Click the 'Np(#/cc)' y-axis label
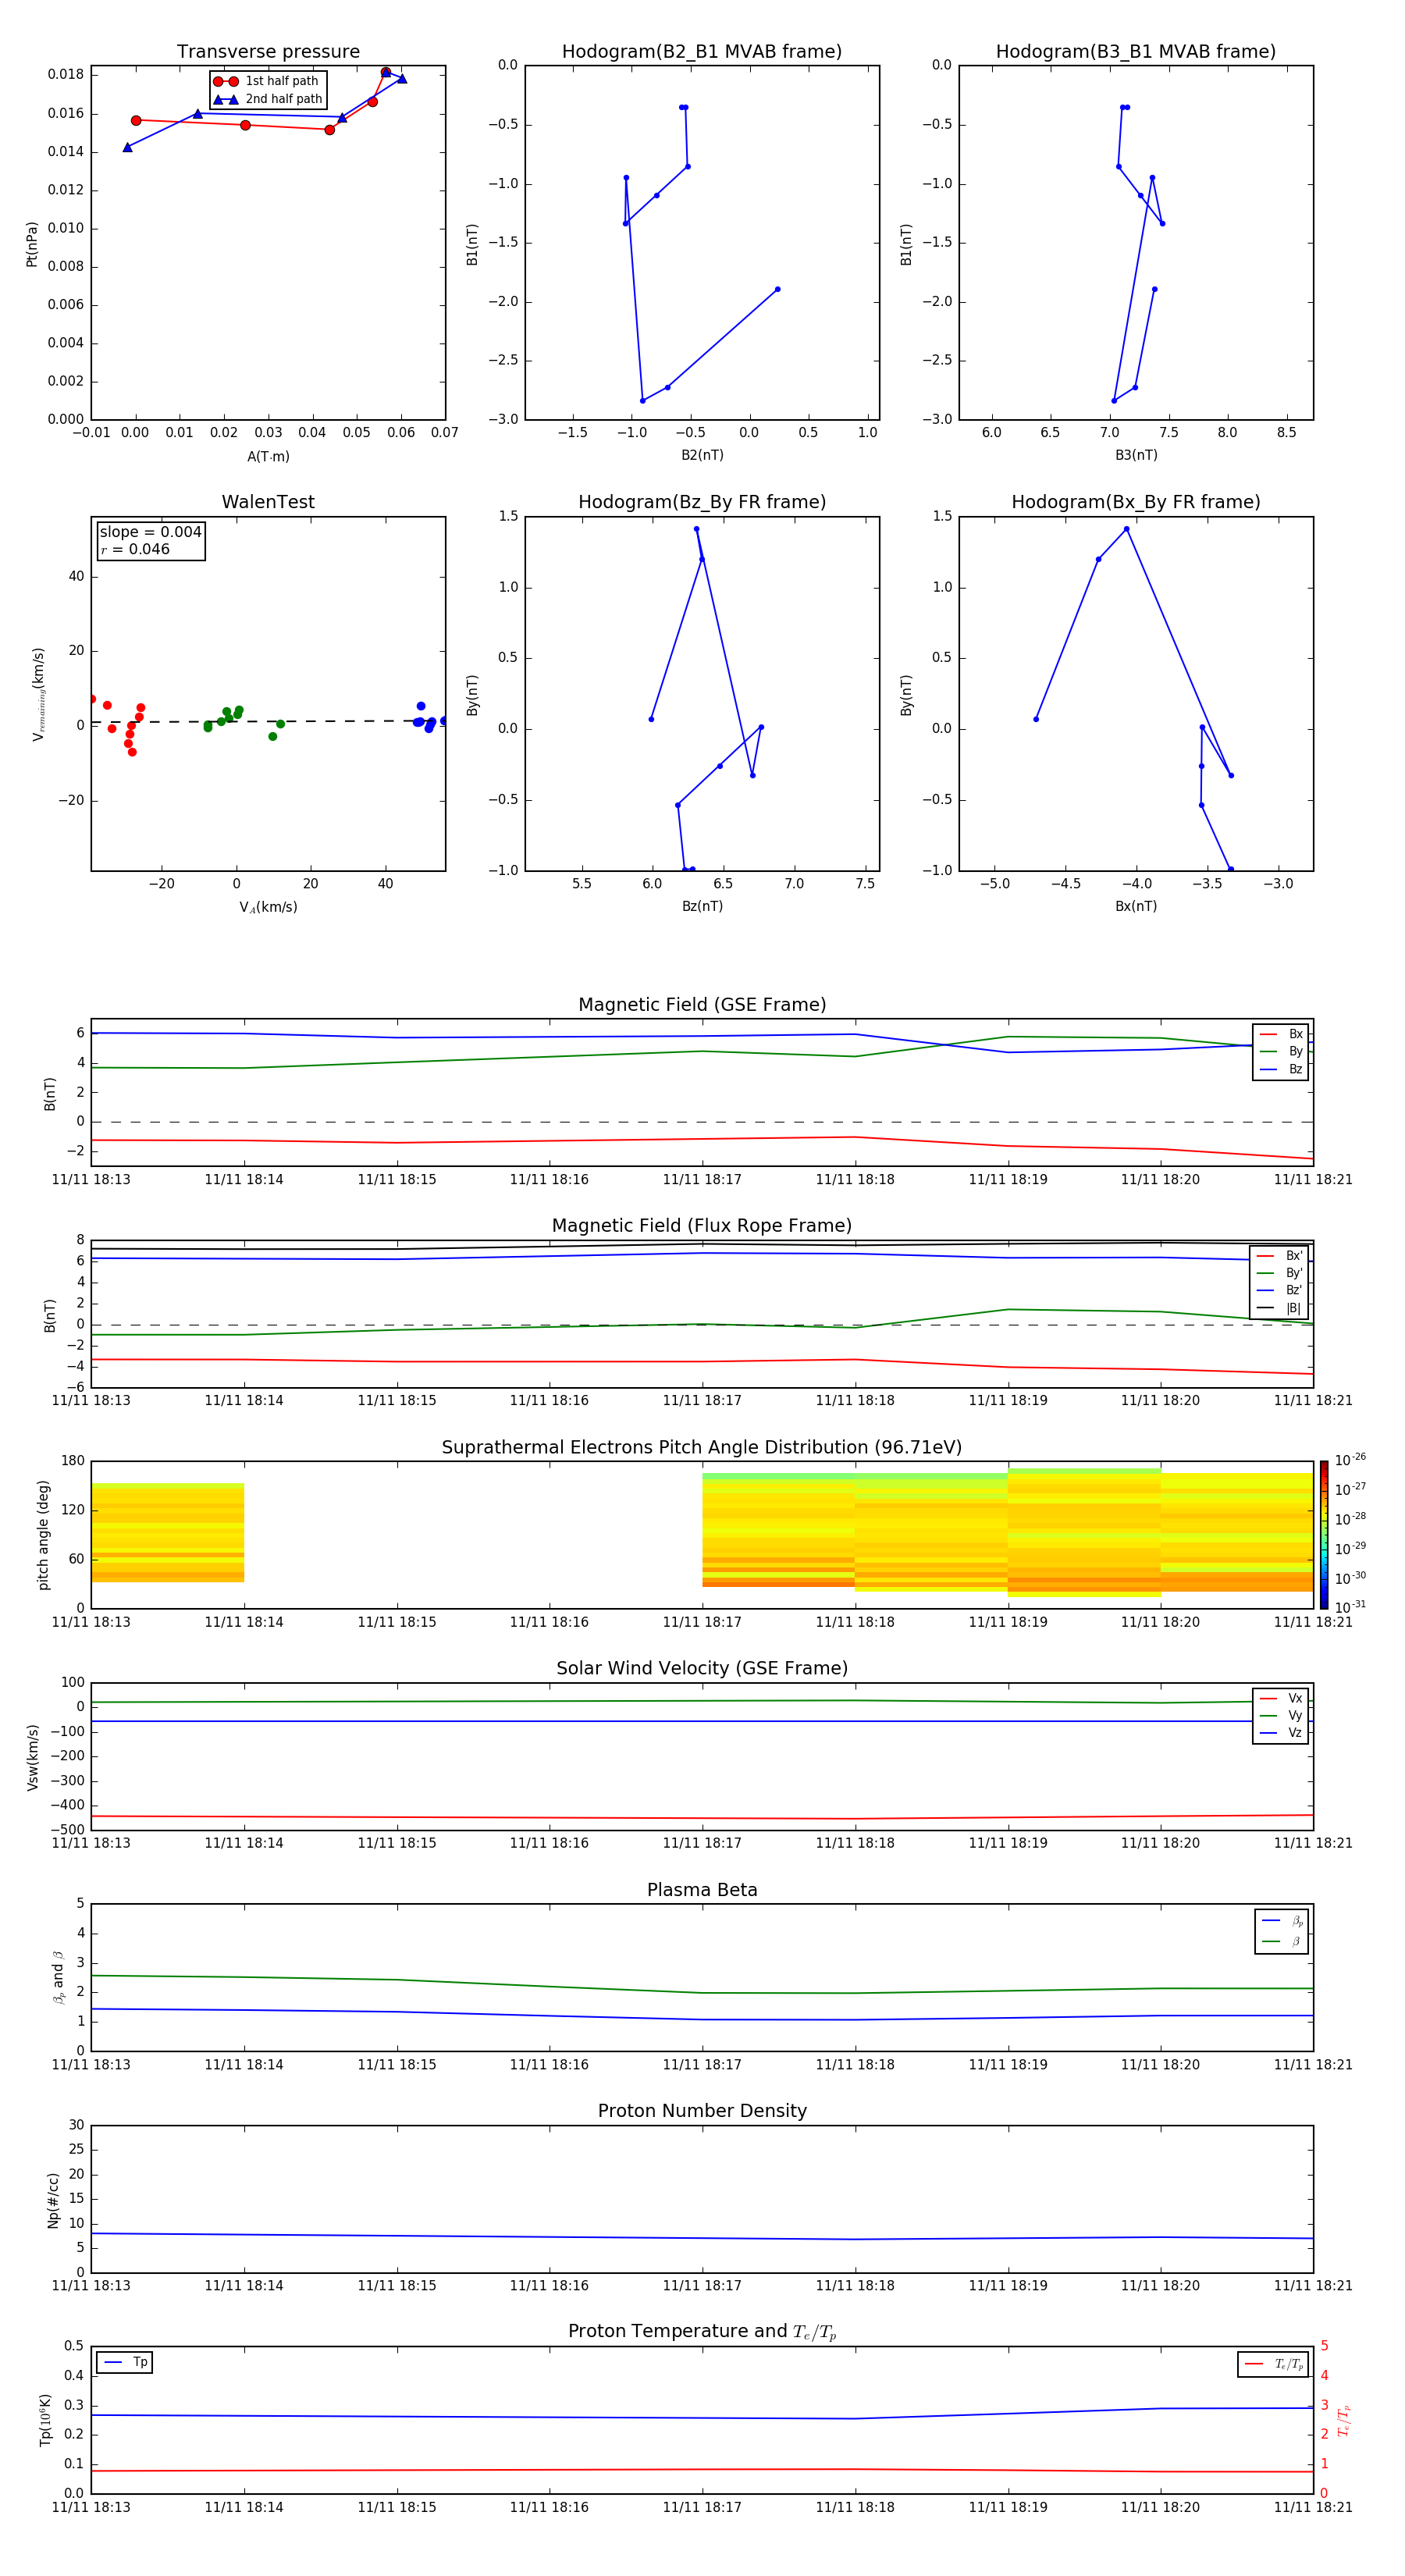Viewport: 1405px width, 2576px height. click(53, 2200)
